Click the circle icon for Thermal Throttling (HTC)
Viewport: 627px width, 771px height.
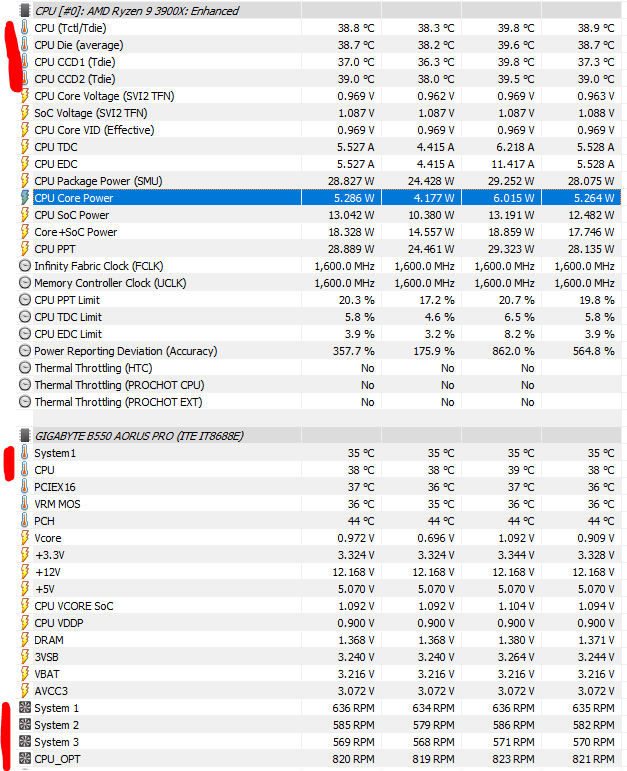tap(25, 368)
